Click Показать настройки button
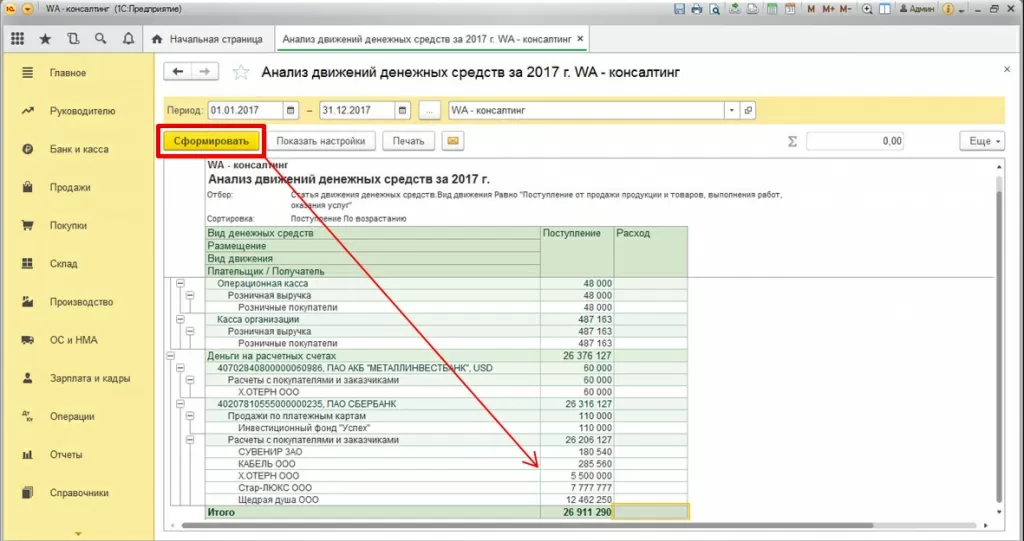This screenshot has width=1024, height=541. (x=321, y=141)
